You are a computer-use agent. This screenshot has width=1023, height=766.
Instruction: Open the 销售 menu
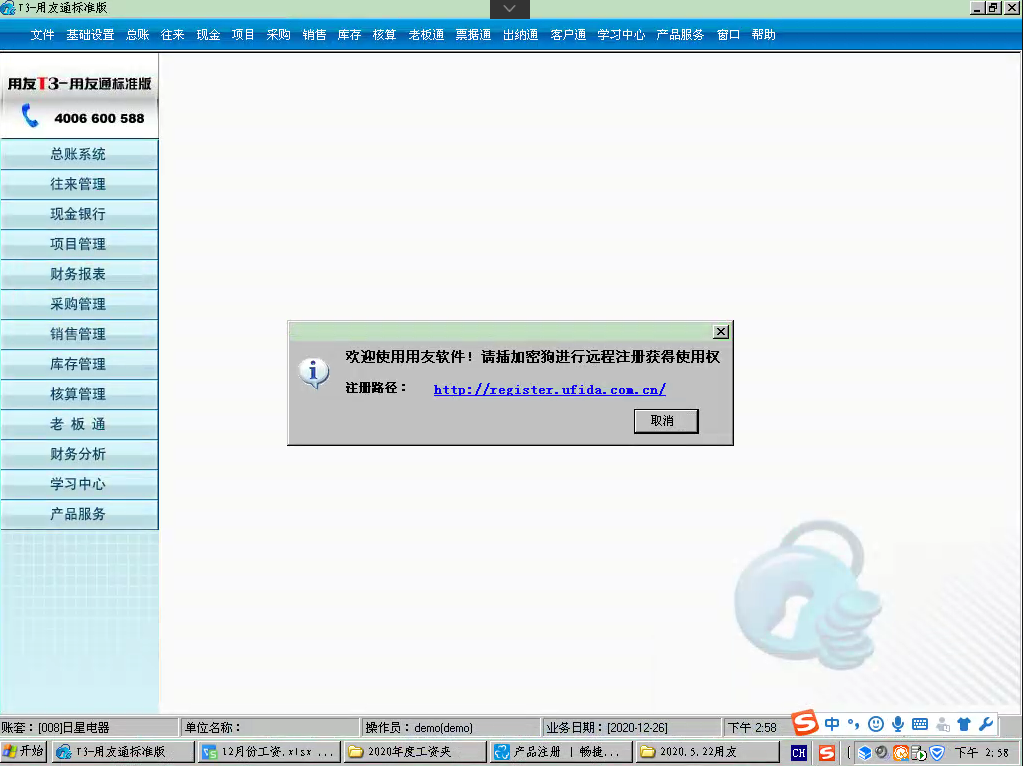[x=314, y=35]
